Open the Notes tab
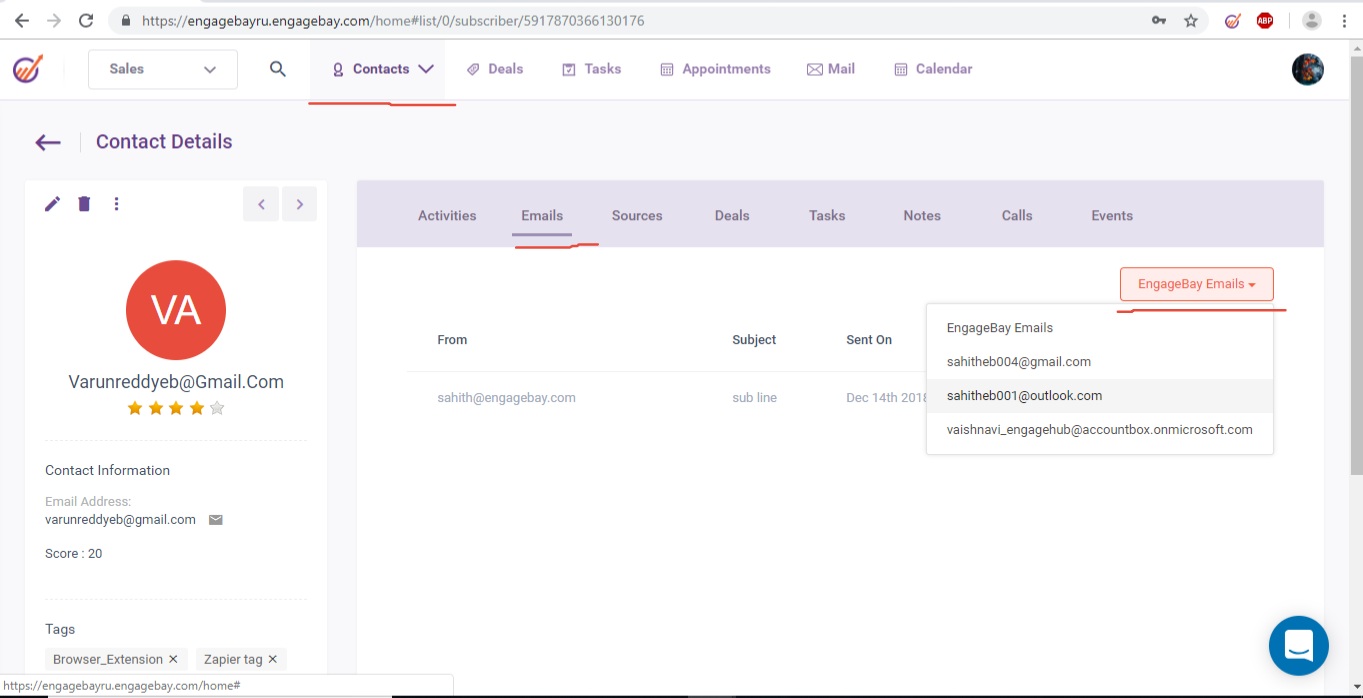This screenshot has width=1363, height=698. [921, 216]
